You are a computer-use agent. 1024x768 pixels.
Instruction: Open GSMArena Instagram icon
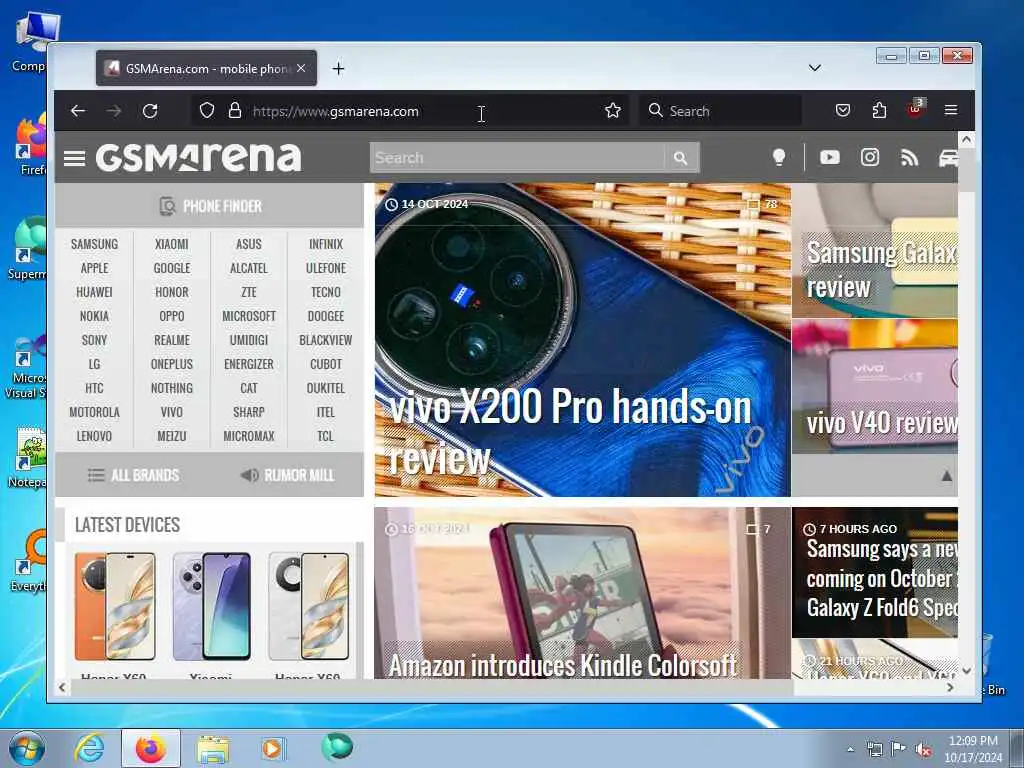[870, 157]
